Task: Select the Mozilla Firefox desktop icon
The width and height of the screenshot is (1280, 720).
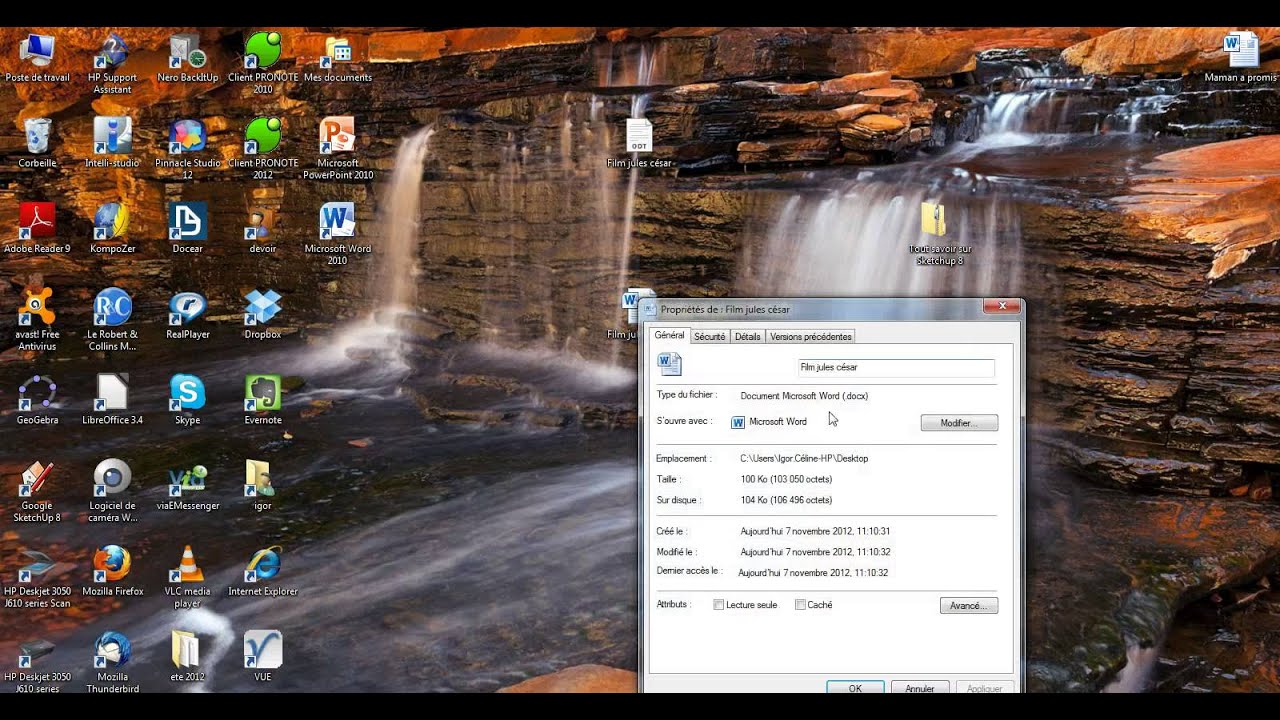Action: point(112,570)
